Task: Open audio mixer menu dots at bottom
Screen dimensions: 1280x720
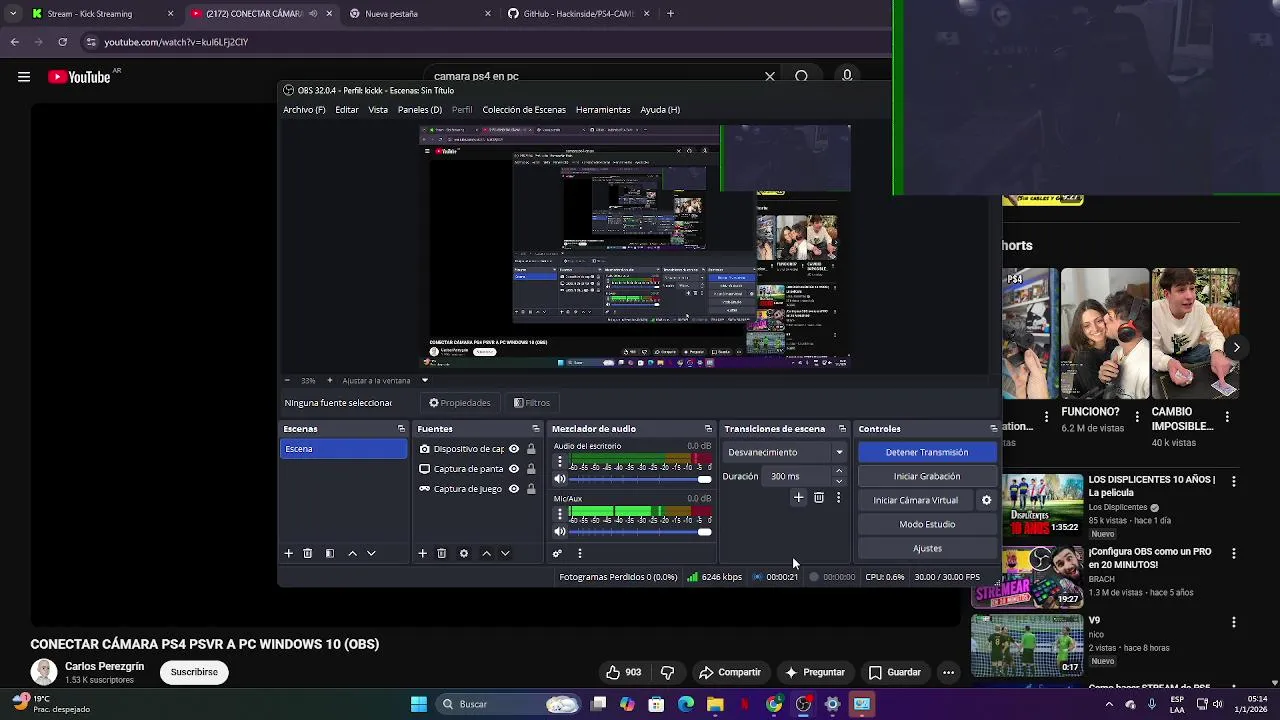Action: point(579,553)
